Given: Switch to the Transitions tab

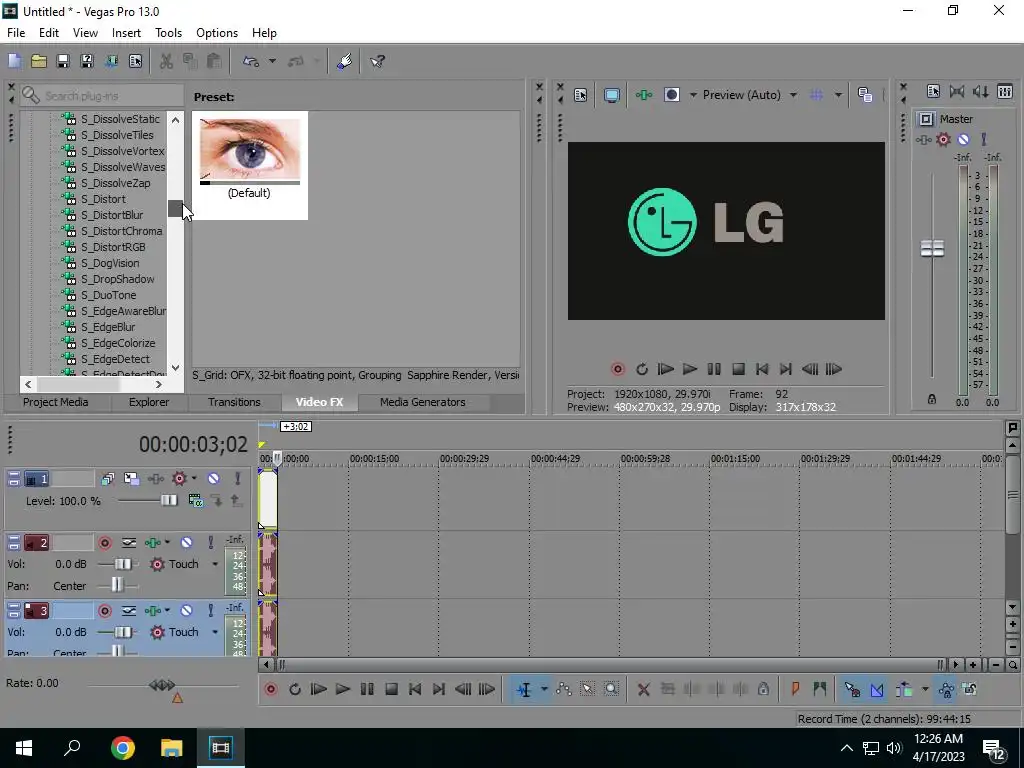Looking at the screenshot, I should click(x=234, y=402).
